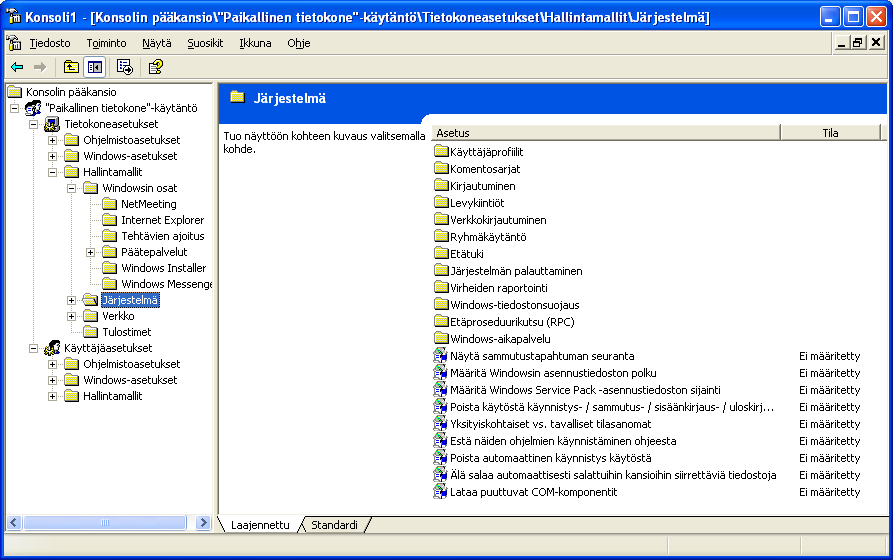Click the Kirjautuminen folder icon
Screen dimensions: 893x560
click(441, 185)
